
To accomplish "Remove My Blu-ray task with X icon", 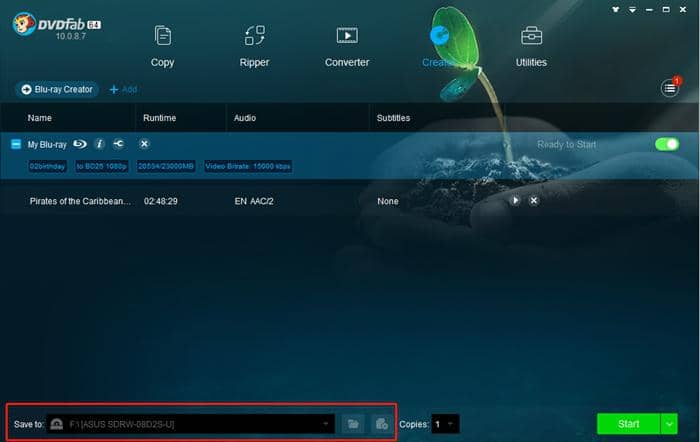I will [144, 145].
